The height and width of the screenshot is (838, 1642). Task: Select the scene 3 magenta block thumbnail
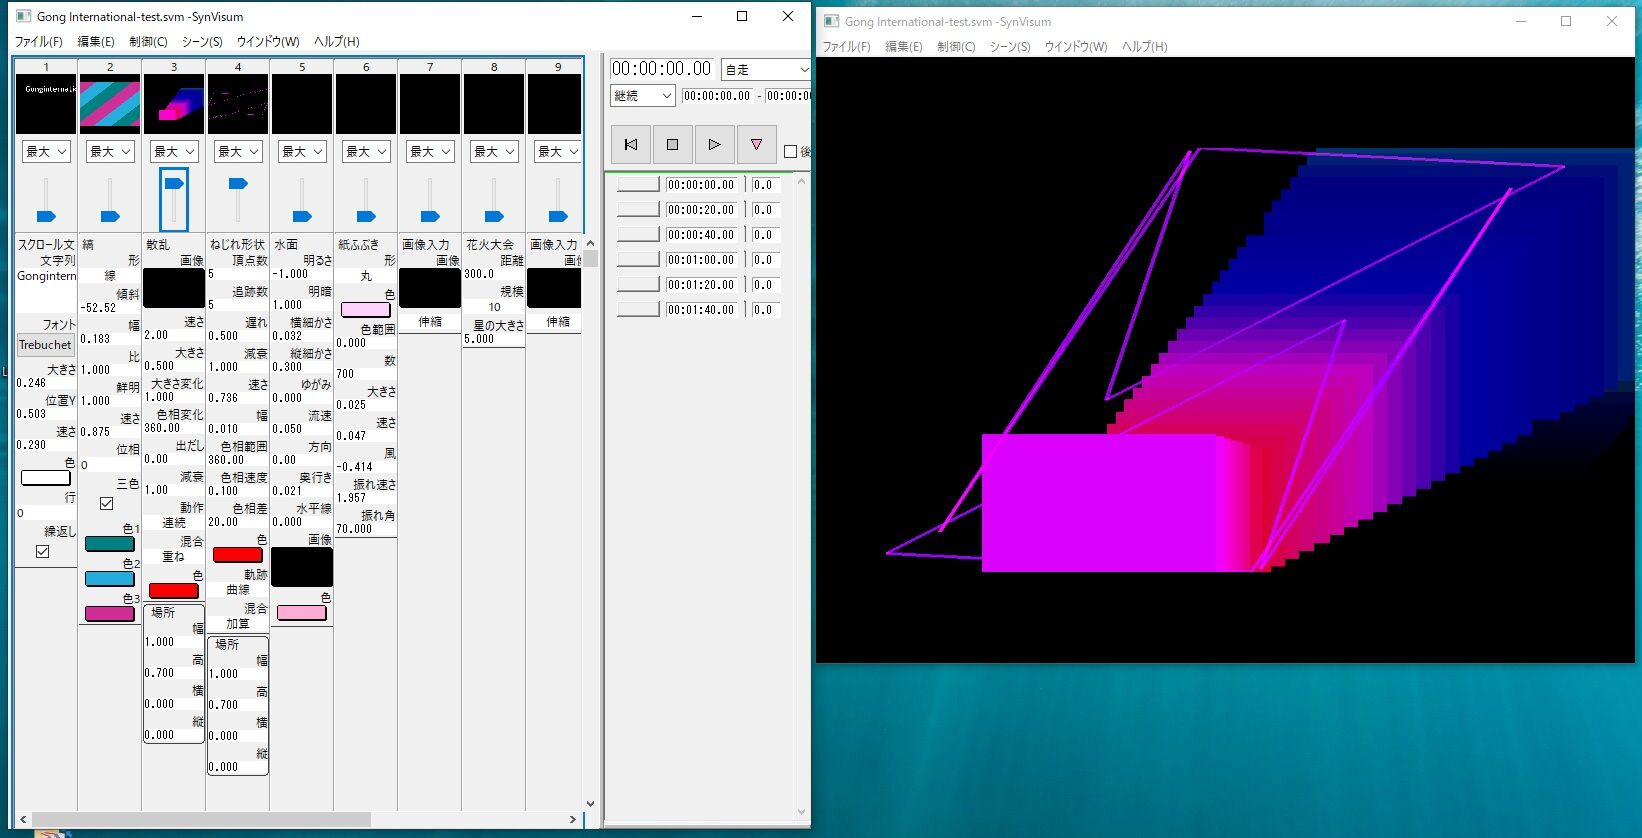(x=174, y=104)
